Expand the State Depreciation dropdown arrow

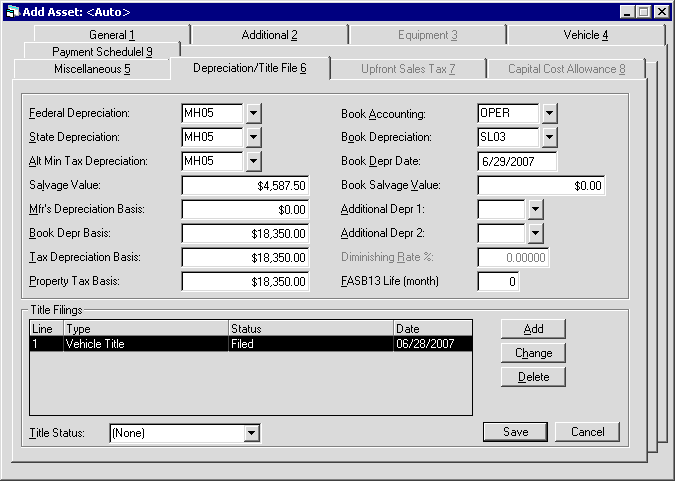pyautogui.click(x=254, y=137)
